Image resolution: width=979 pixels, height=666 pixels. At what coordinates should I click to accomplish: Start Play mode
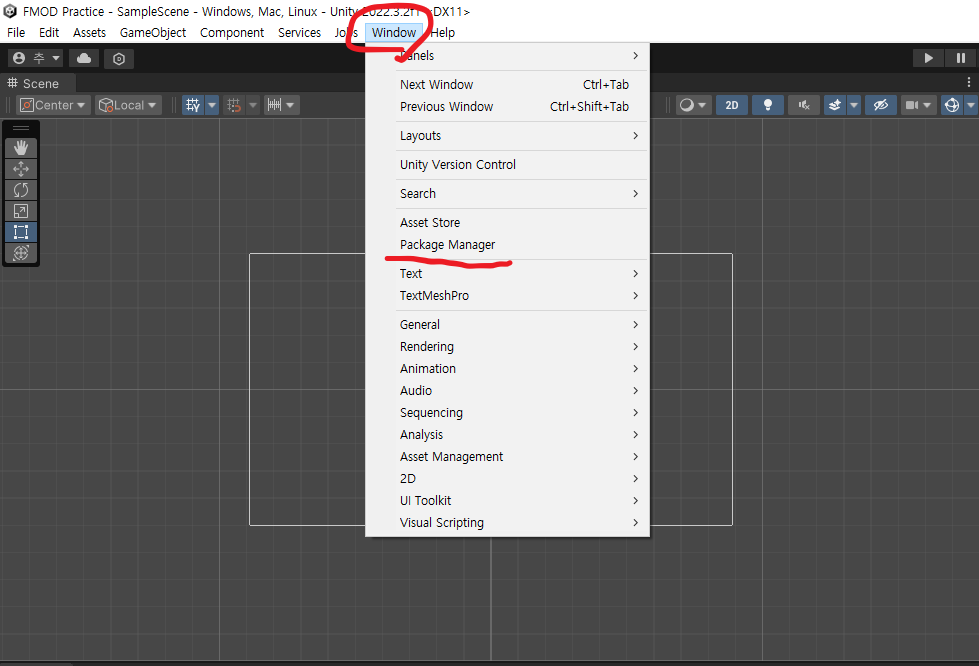click(x=928, y=58)
